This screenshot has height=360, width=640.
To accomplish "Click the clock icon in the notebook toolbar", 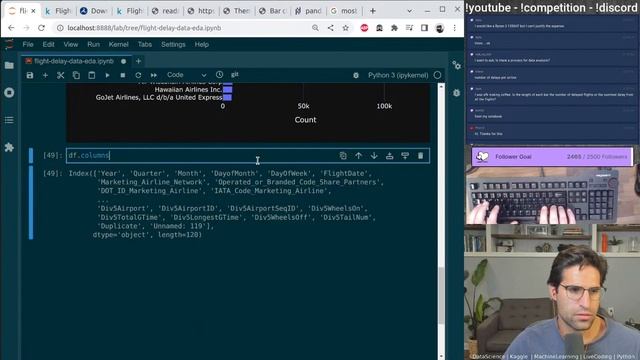I will (220, 75).
